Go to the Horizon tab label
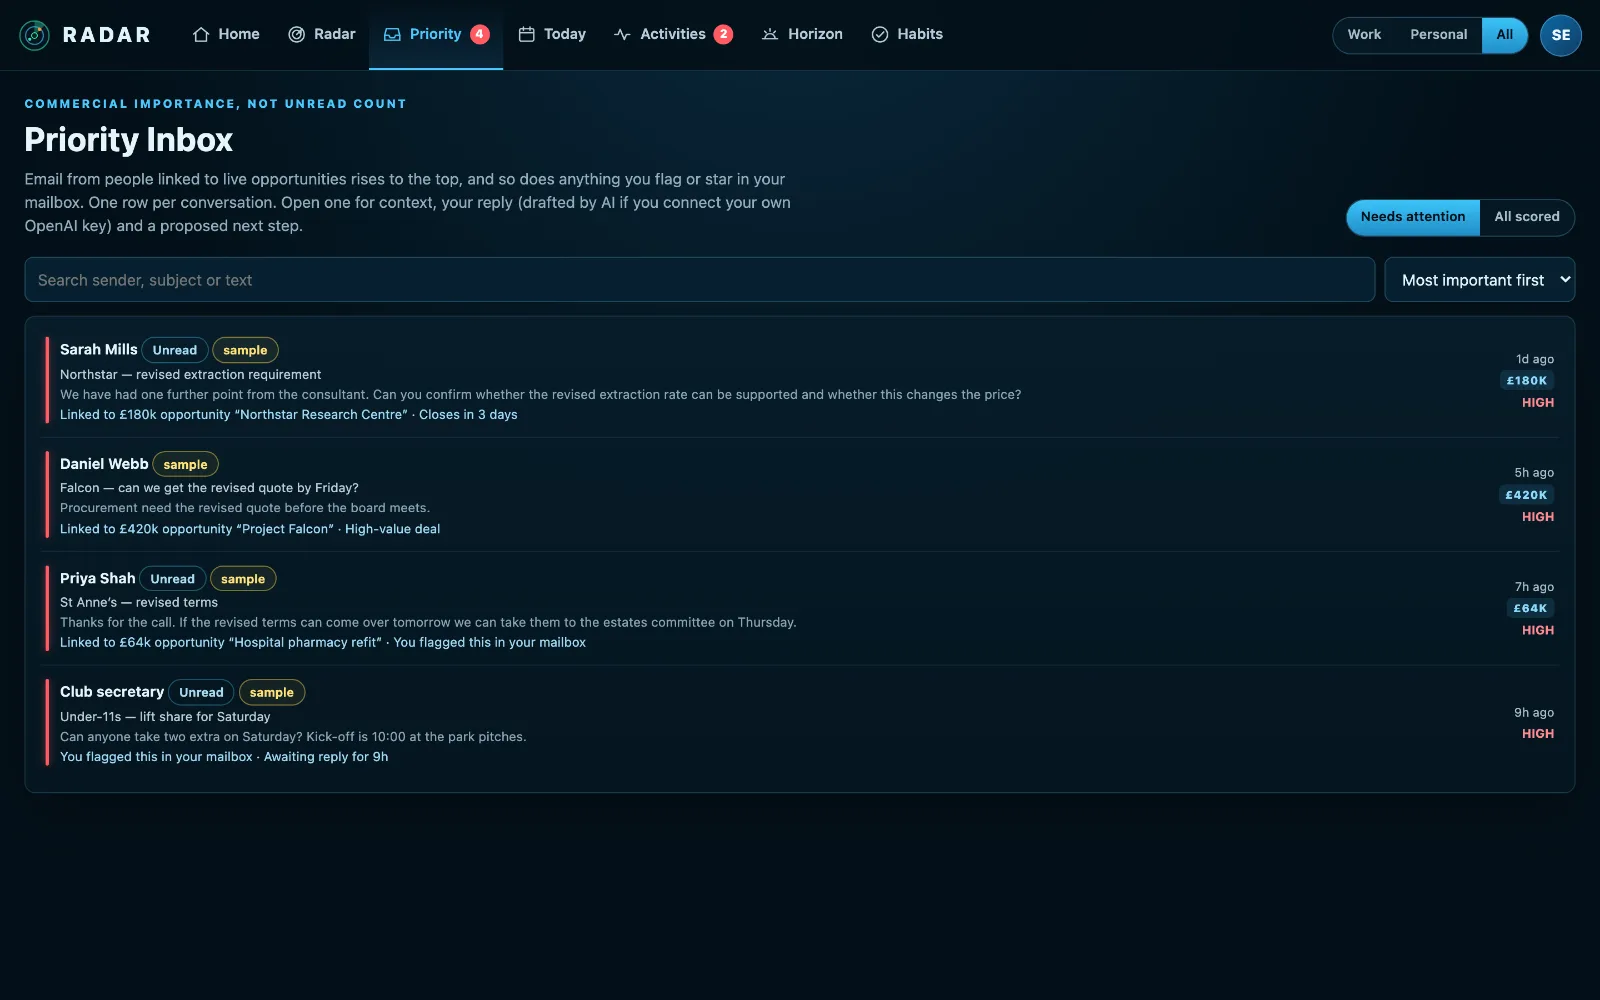The height and width of the screenshot is (1000, 1600). click(x=815, y=35)
